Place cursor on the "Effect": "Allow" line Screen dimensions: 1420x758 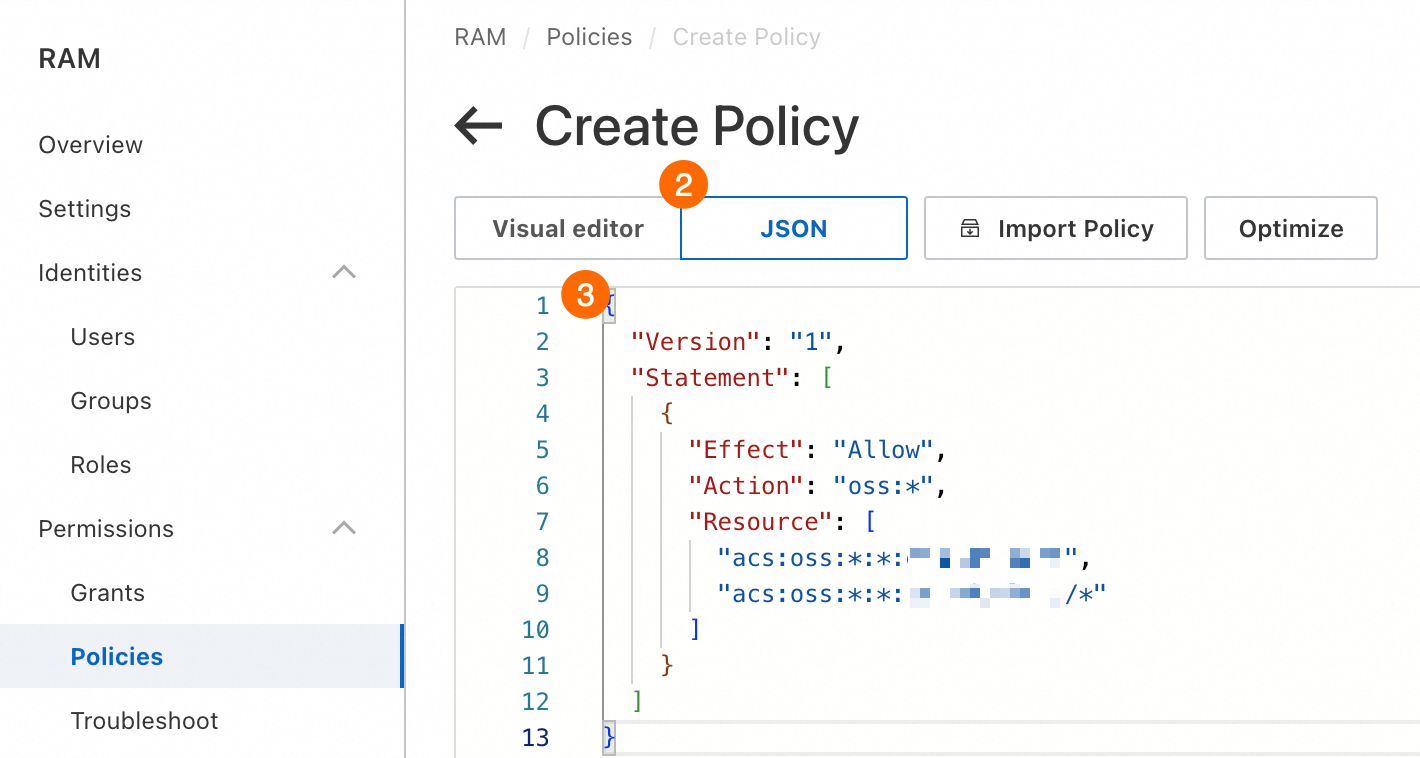click(817, 450)
